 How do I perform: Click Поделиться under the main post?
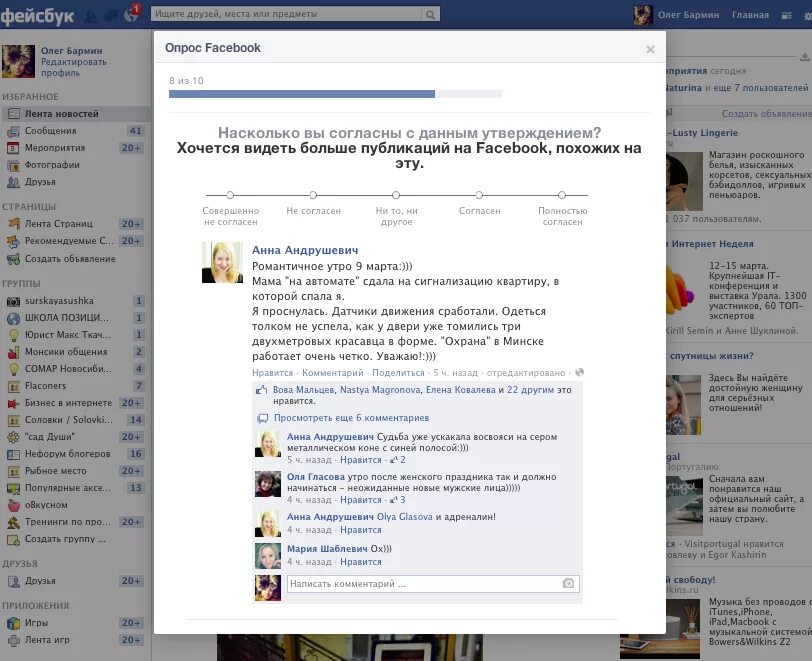coord(398,372)
